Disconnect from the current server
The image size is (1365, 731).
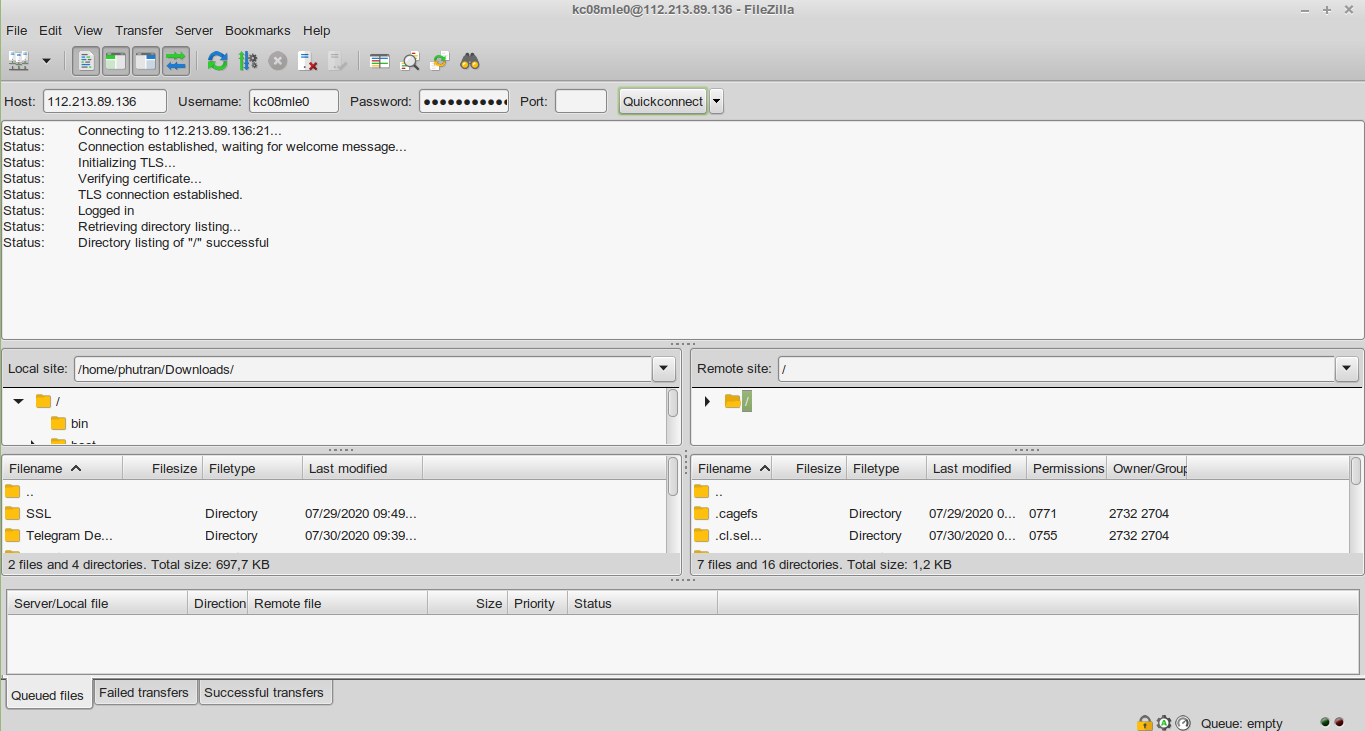(x=308, y=61)
